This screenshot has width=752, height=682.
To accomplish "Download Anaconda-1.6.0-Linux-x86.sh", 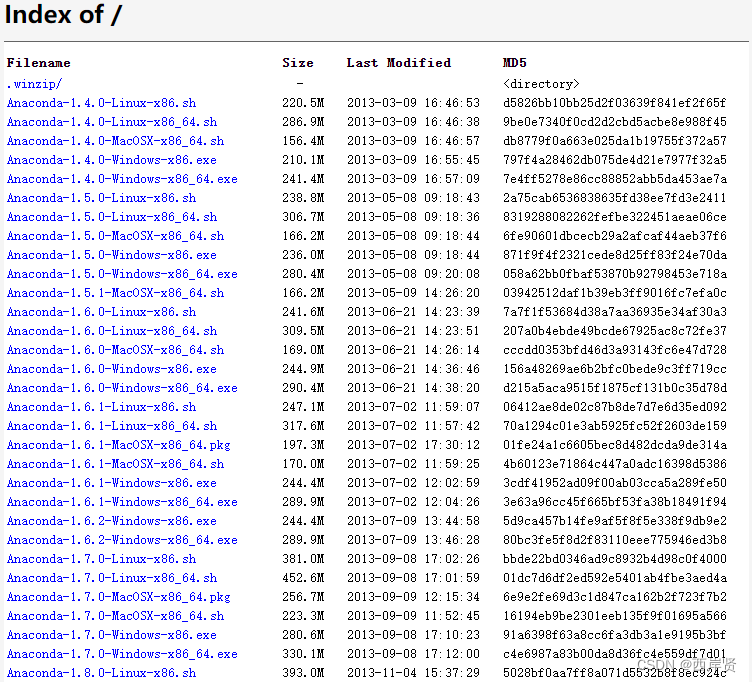I will point(101,312).
